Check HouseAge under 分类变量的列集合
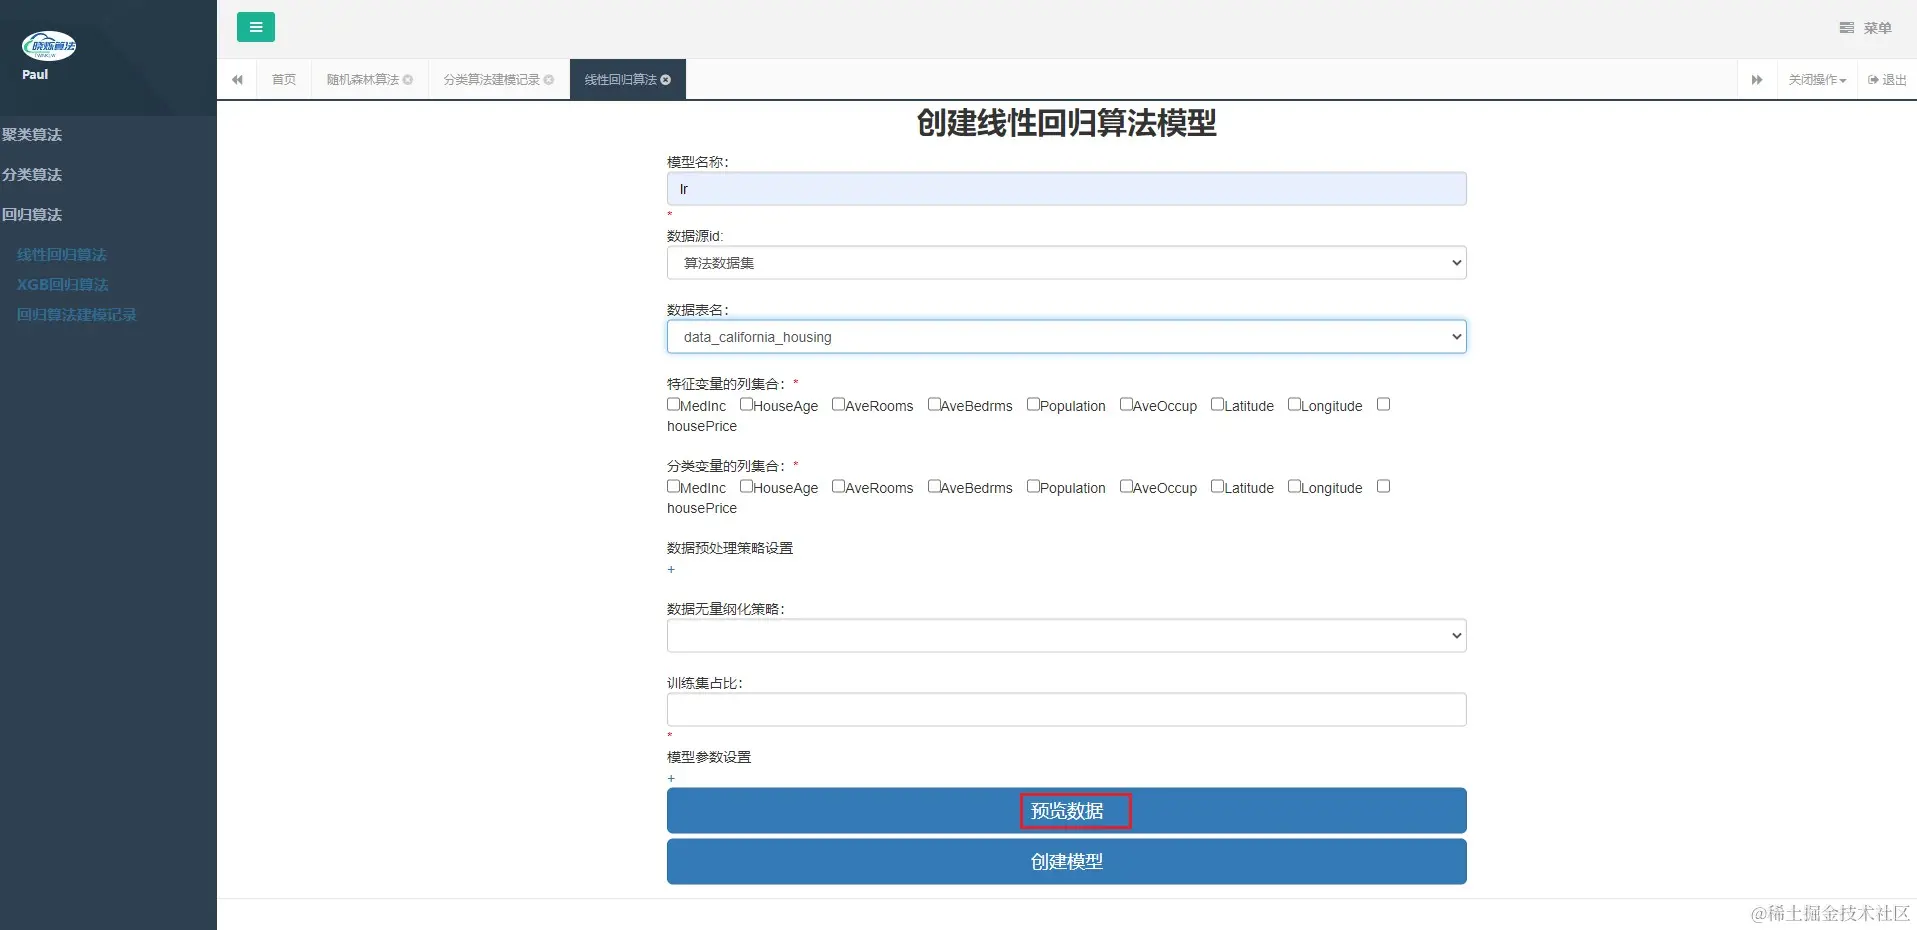Viewport: 1917px width, 930px height. click(x=746, y=487)
